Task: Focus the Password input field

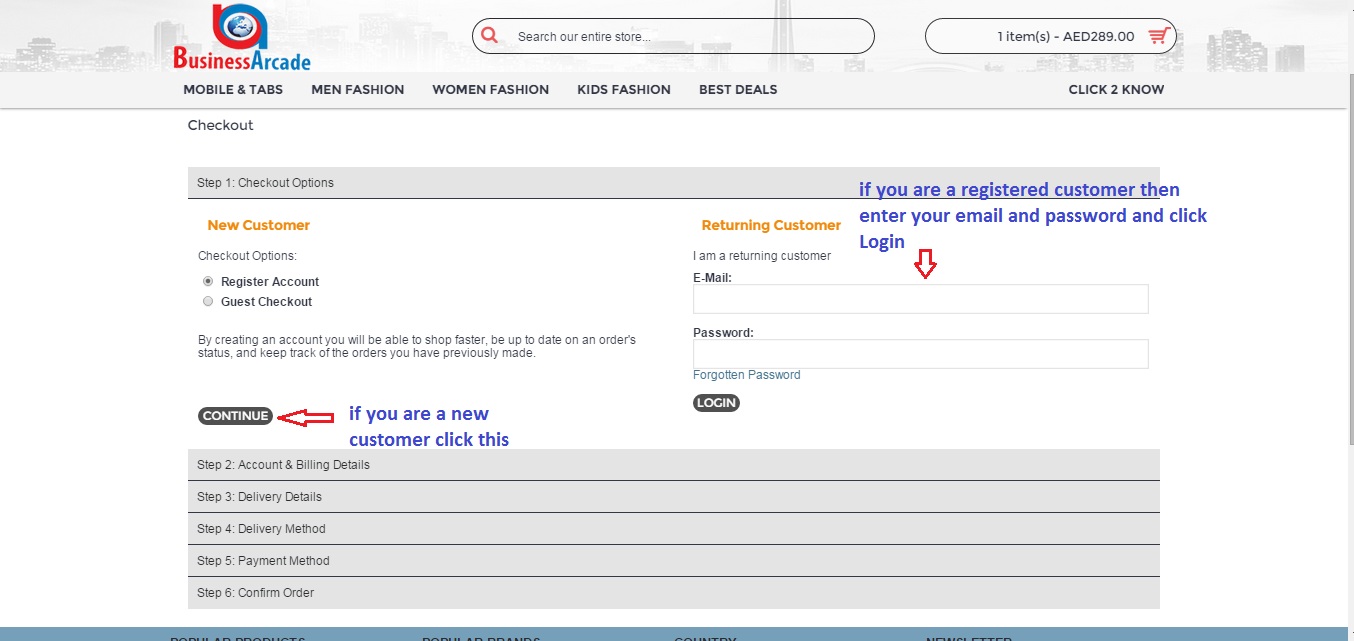Action: pos(920,354)
